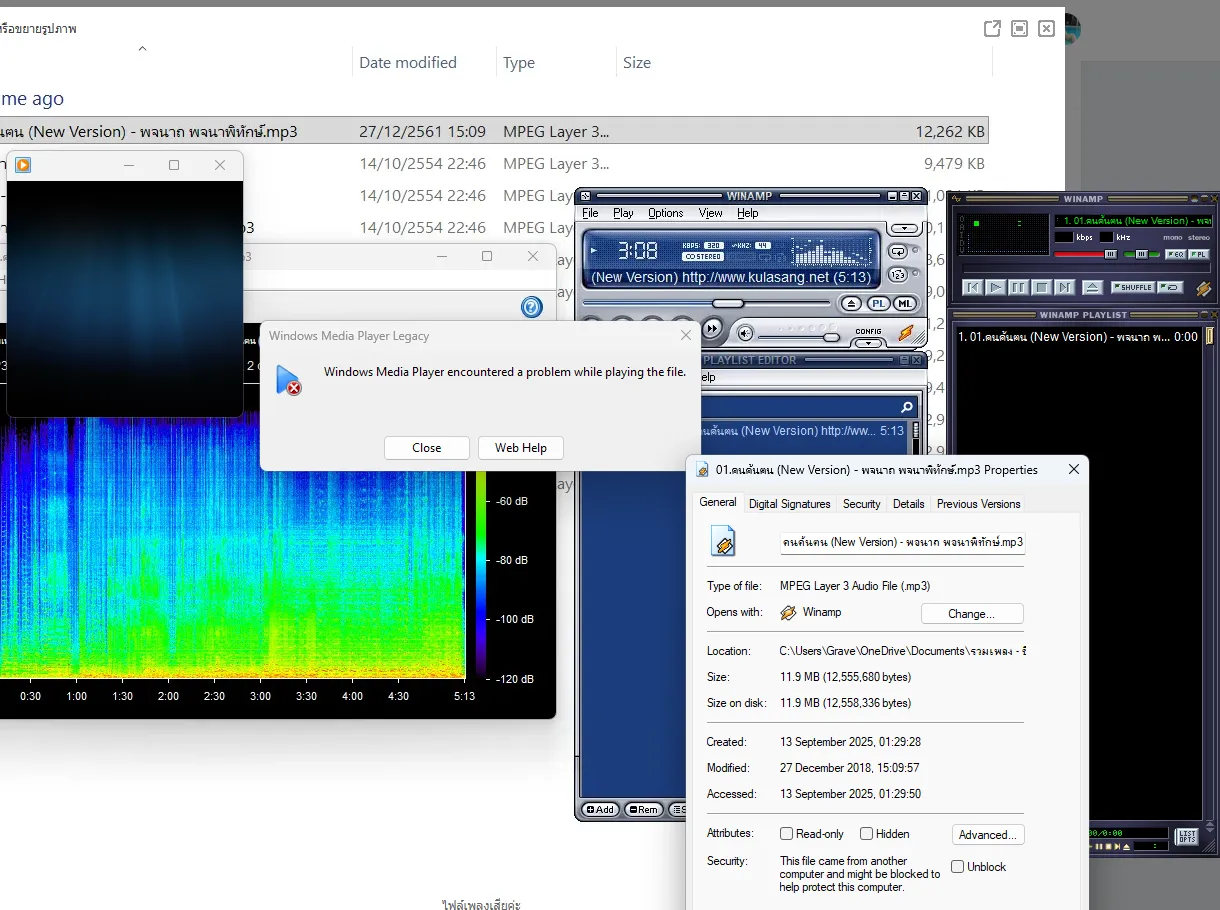
Task: Switch to the Details tab
Action: click(x=908, y=504)
